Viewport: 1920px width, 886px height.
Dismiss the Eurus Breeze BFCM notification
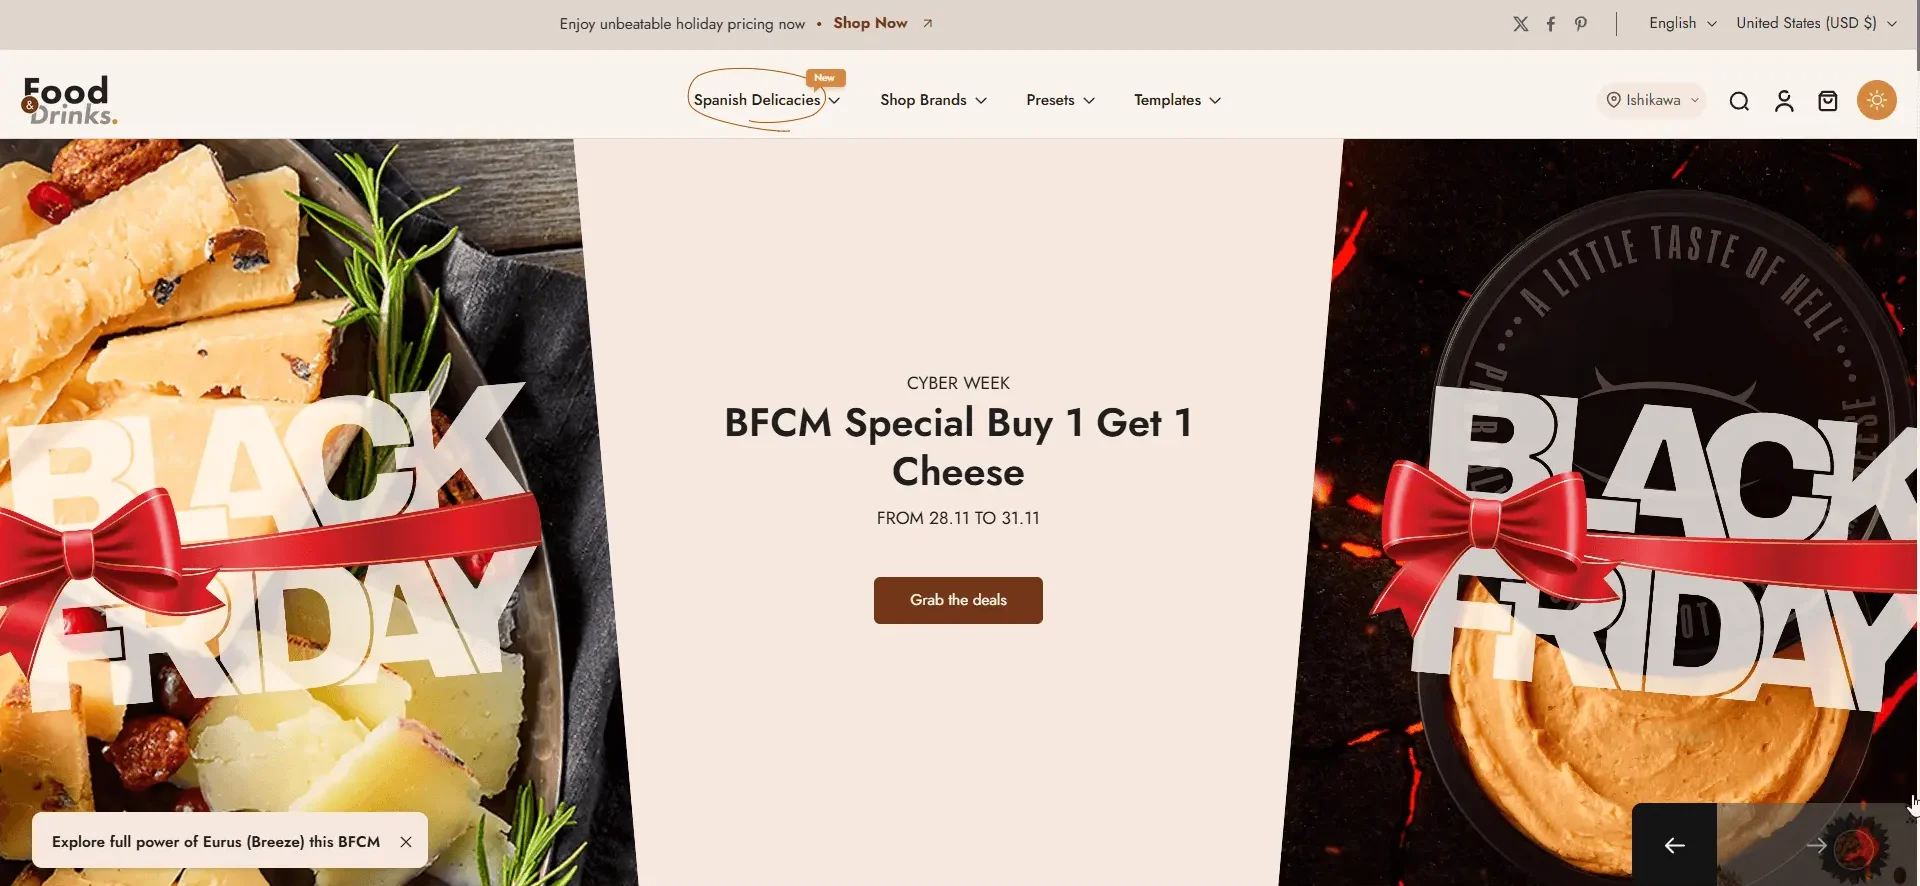click(406, 842)
